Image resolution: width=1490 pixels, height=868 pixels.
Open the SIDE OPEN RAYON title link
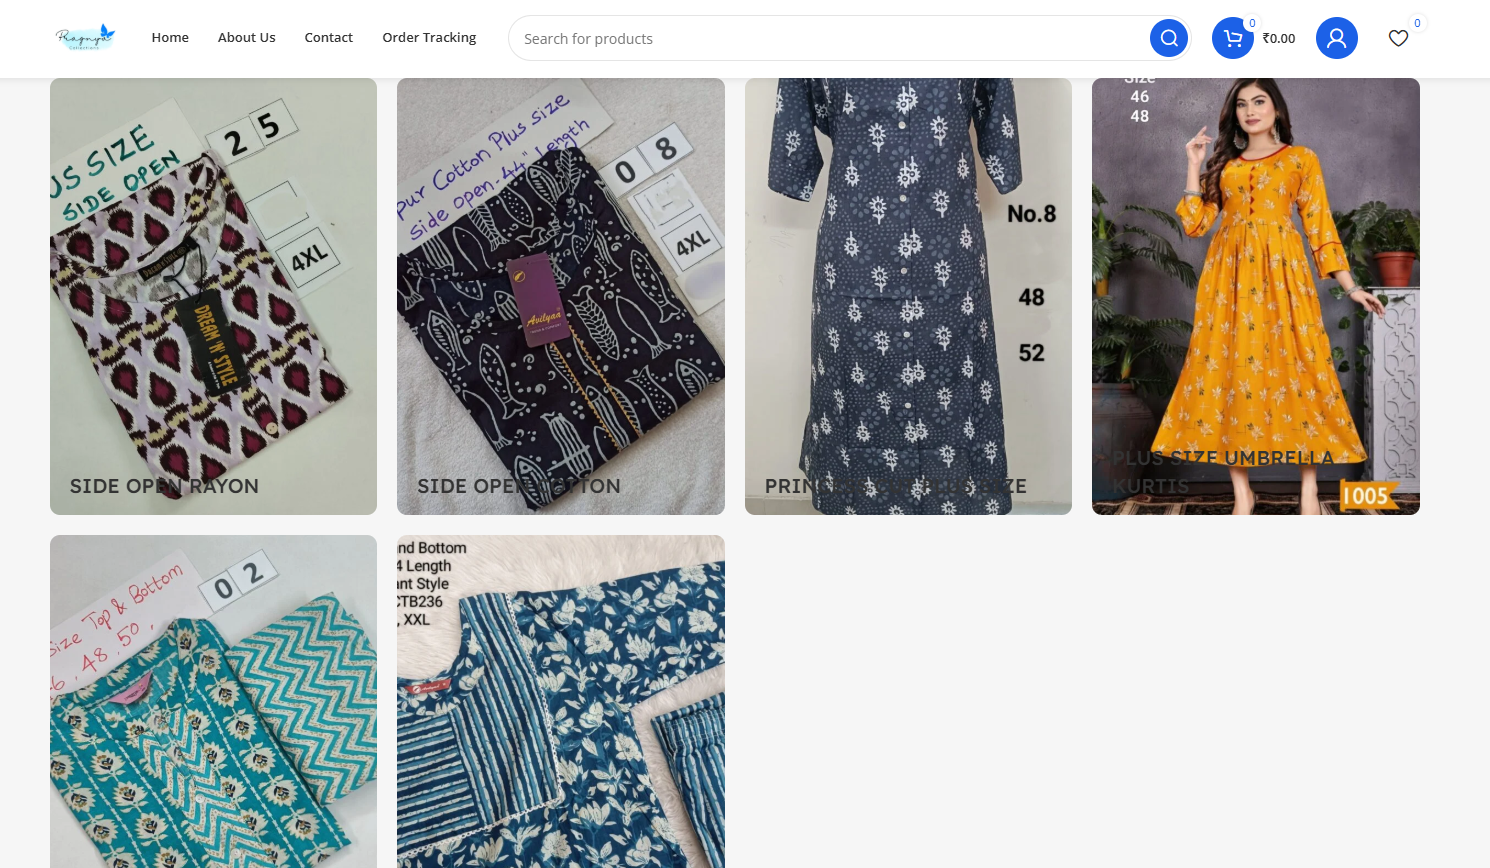164,486
